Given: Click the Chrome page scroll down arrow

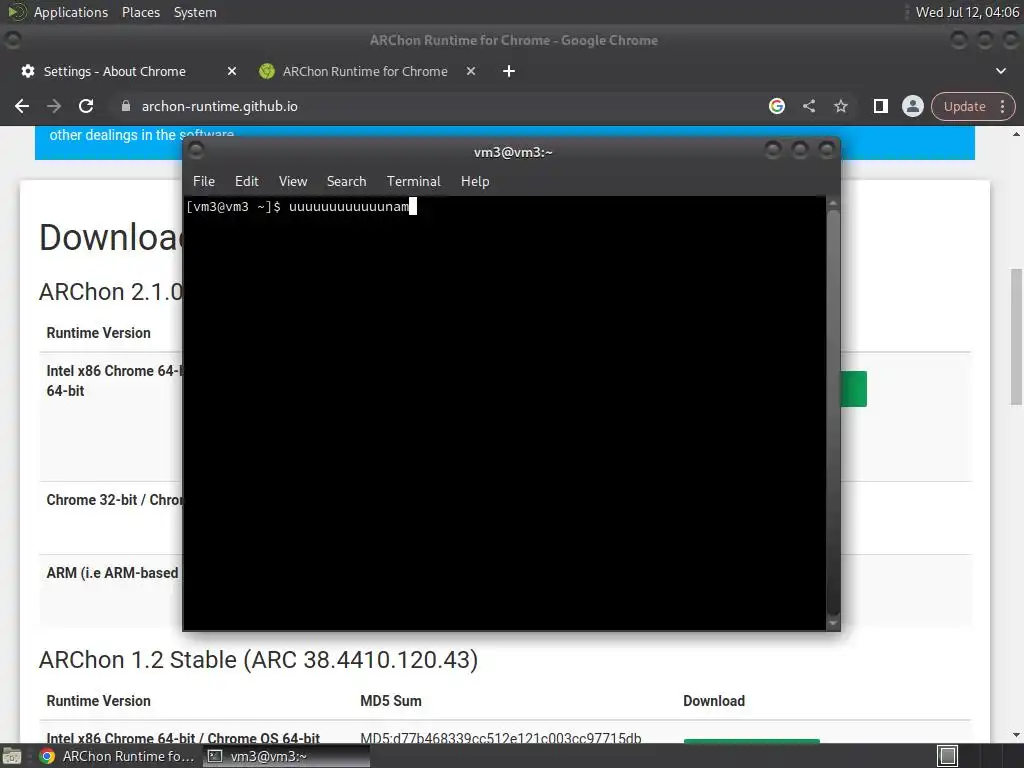Looking at the screenshot, I should (x=1016, y=735).
